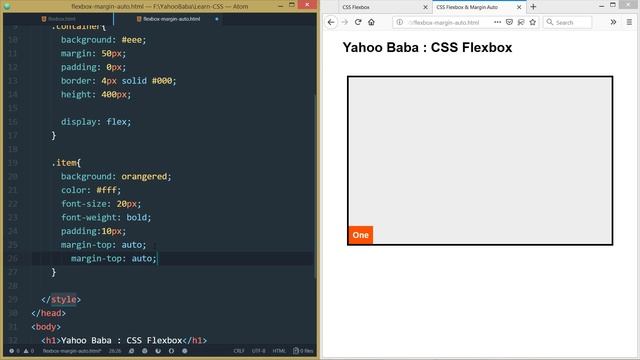Click second round status bar icon
The image size is (640, 360).
tap(144, 351)
